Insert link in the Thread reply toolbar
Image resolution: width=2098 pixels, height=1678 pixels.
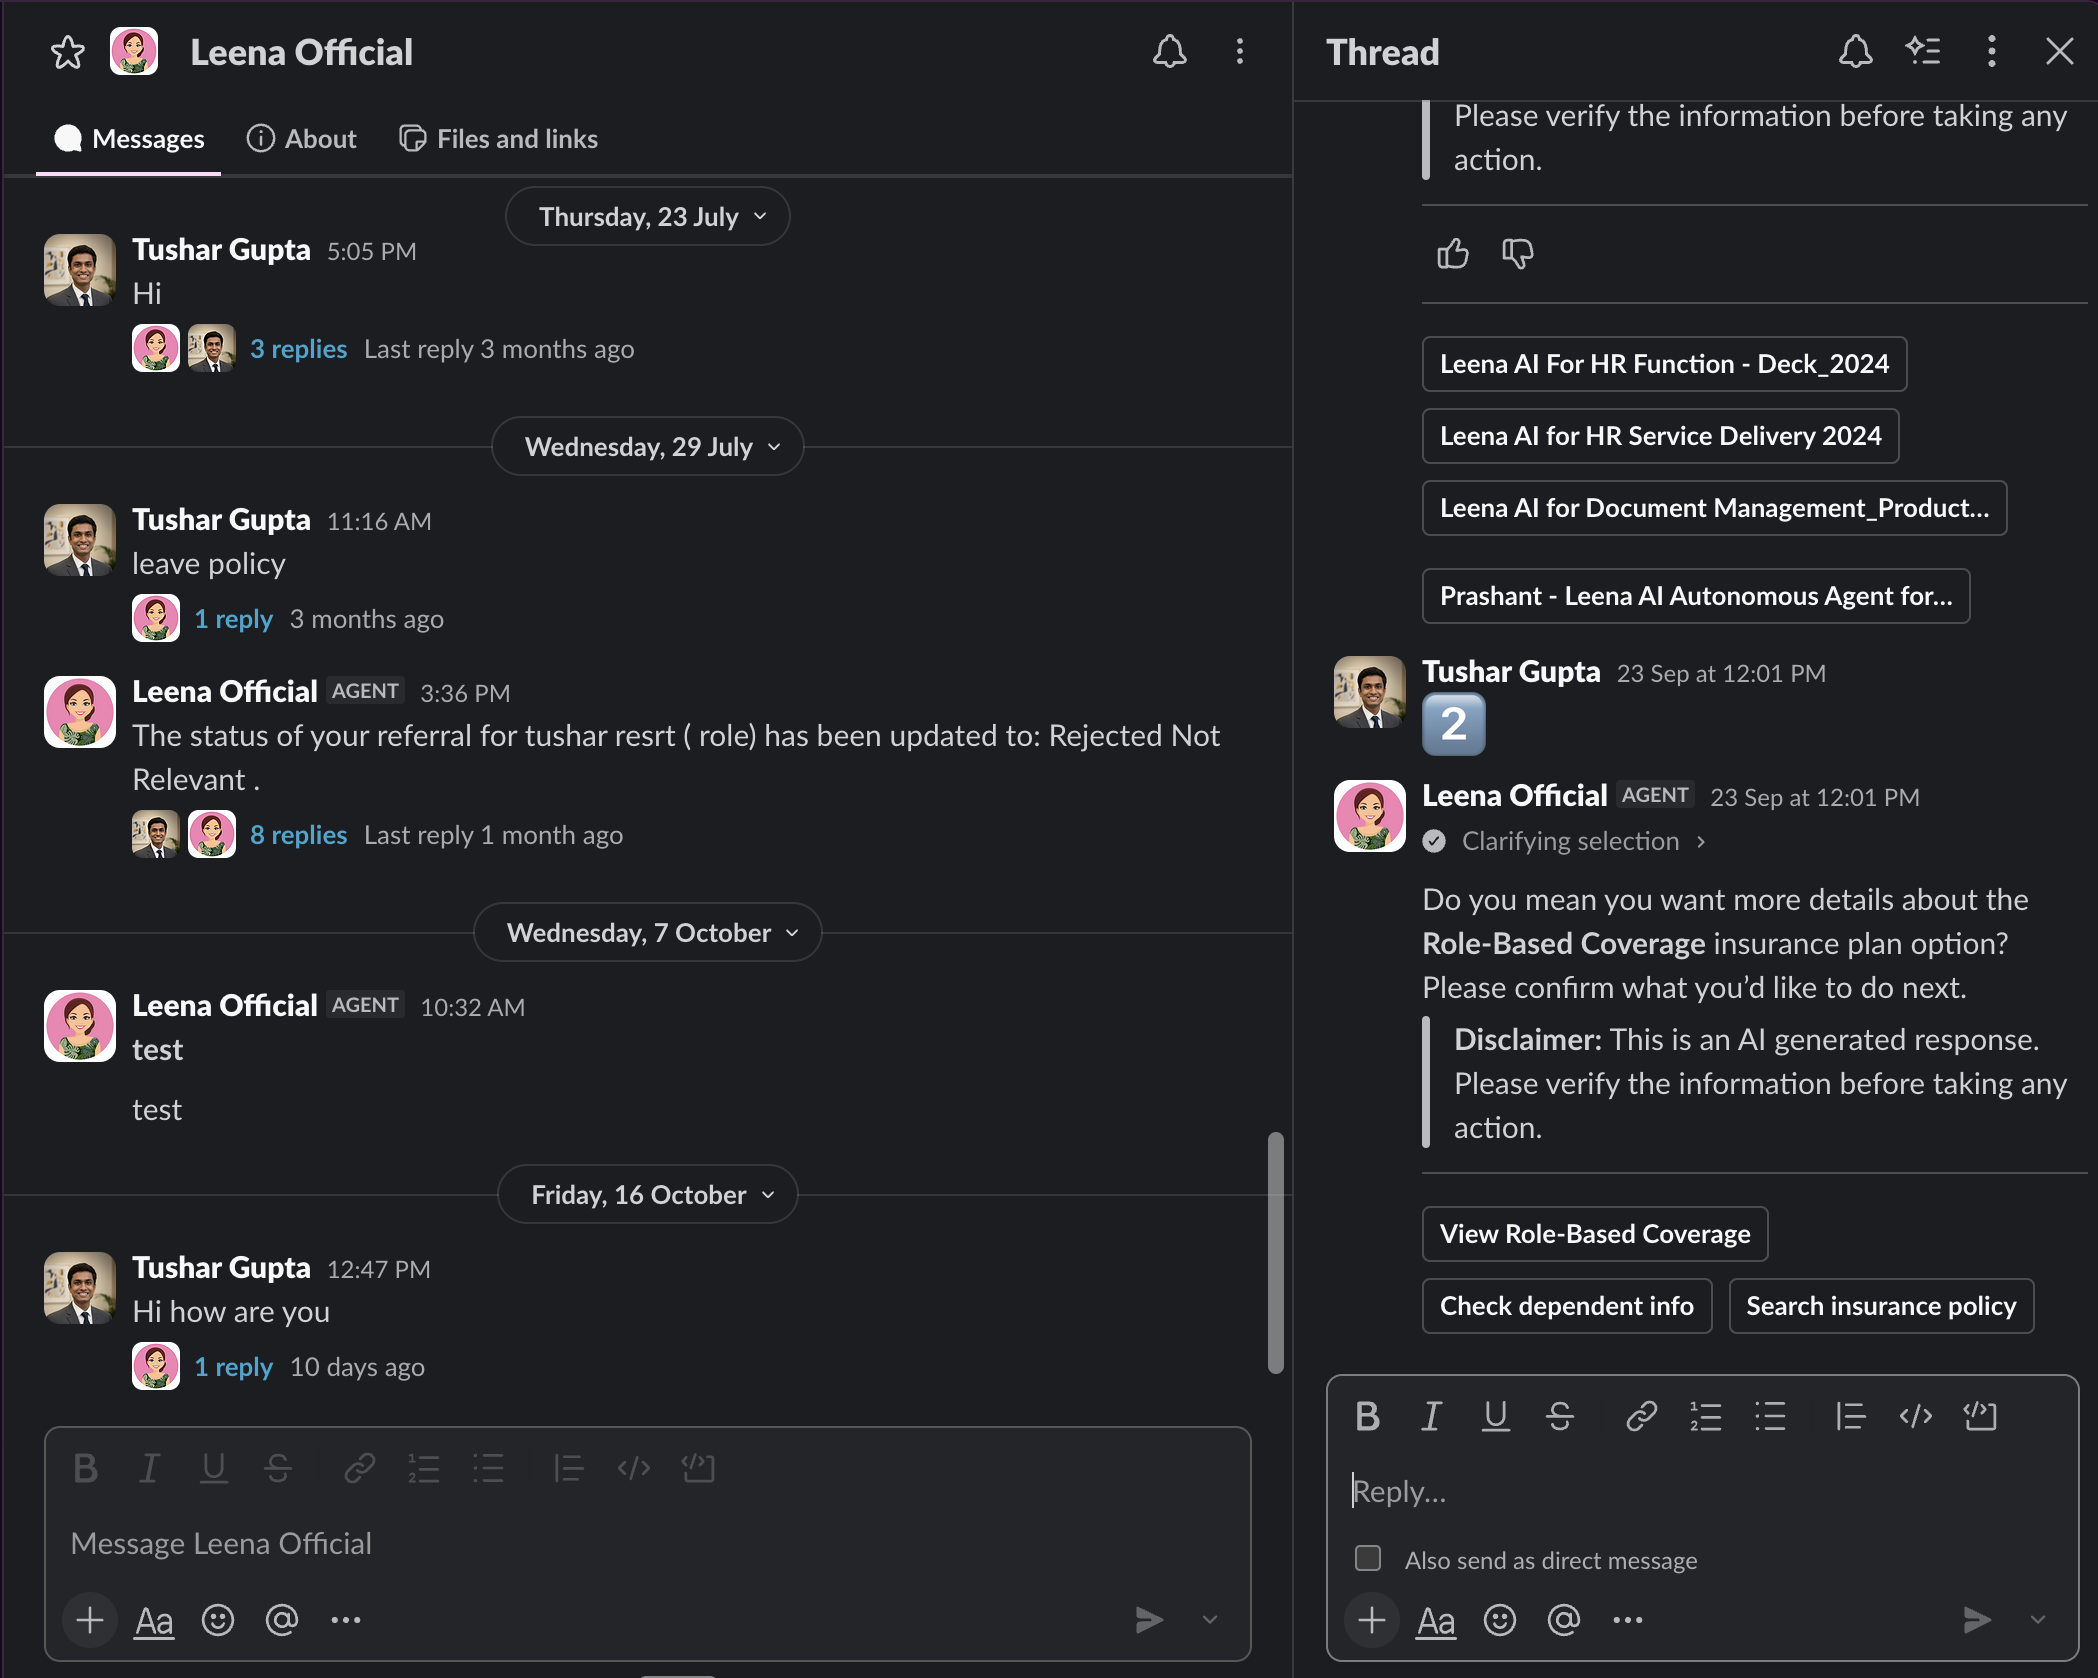pyautogui.click(x=1641, y=1416)
